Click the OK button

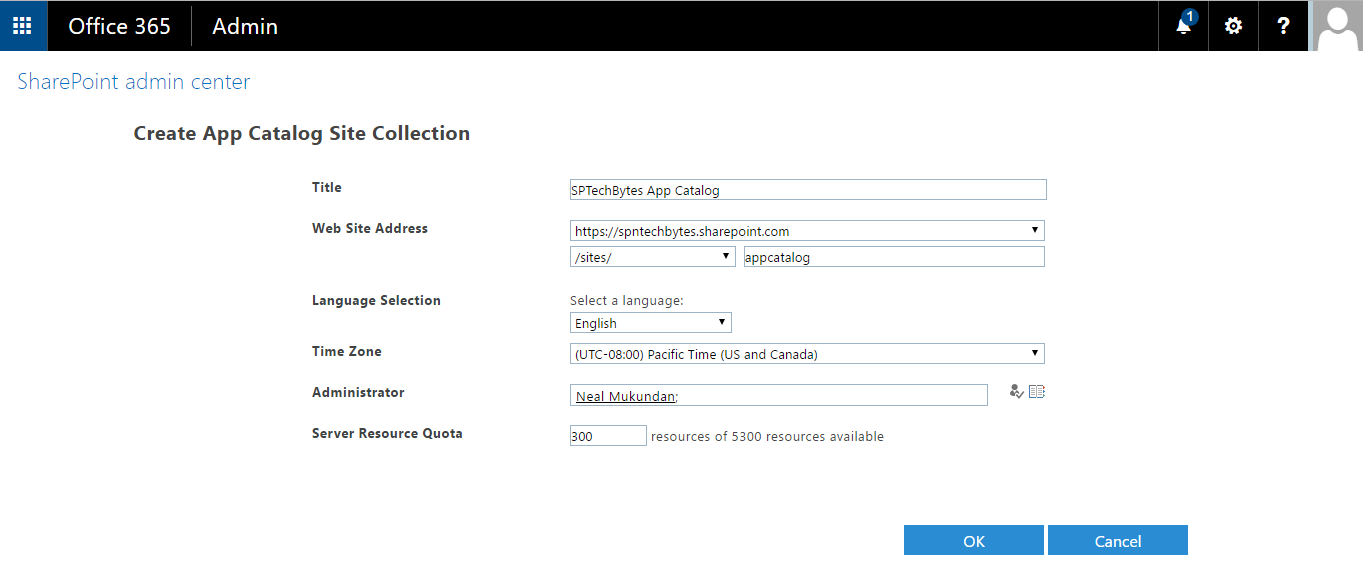pyautogui.click(x=974, y=540)
